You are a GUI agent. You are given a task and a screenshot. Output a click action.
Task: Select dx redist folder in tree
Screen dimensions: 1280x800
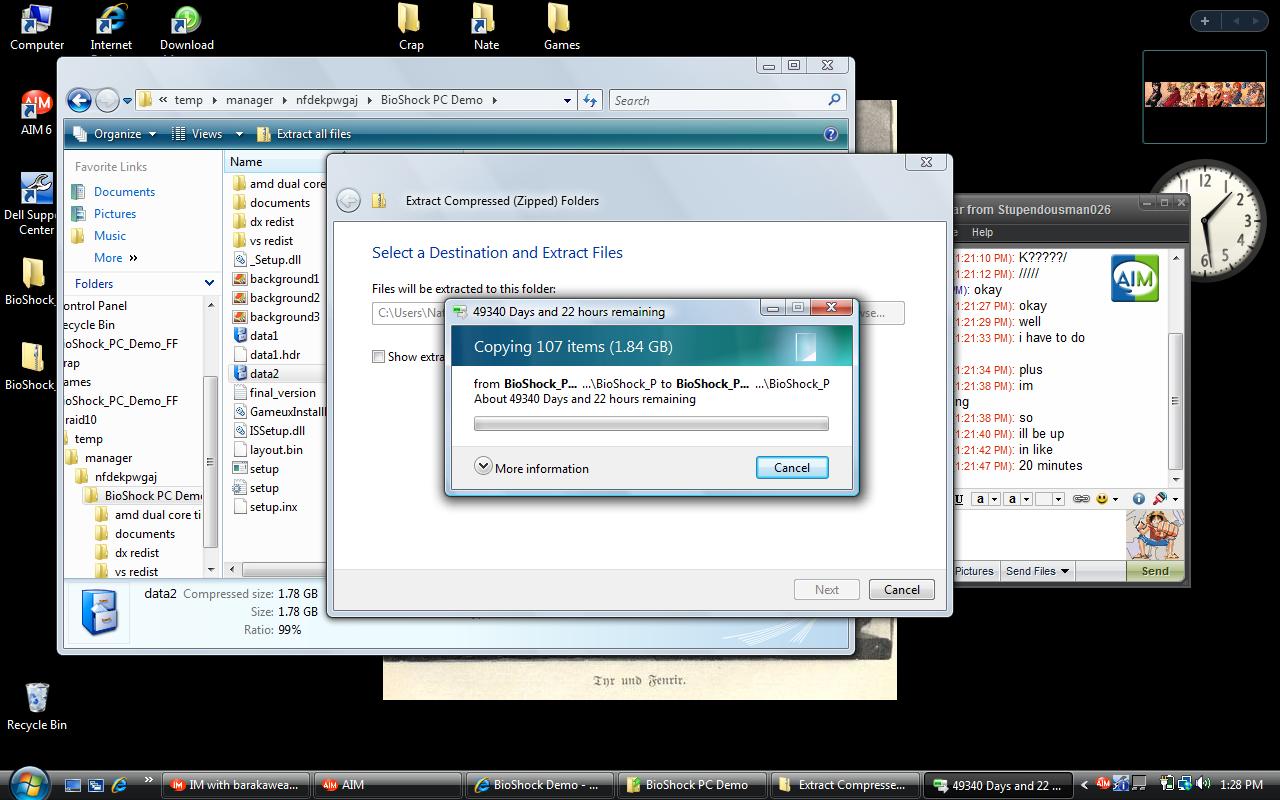[x=137, y=552]
